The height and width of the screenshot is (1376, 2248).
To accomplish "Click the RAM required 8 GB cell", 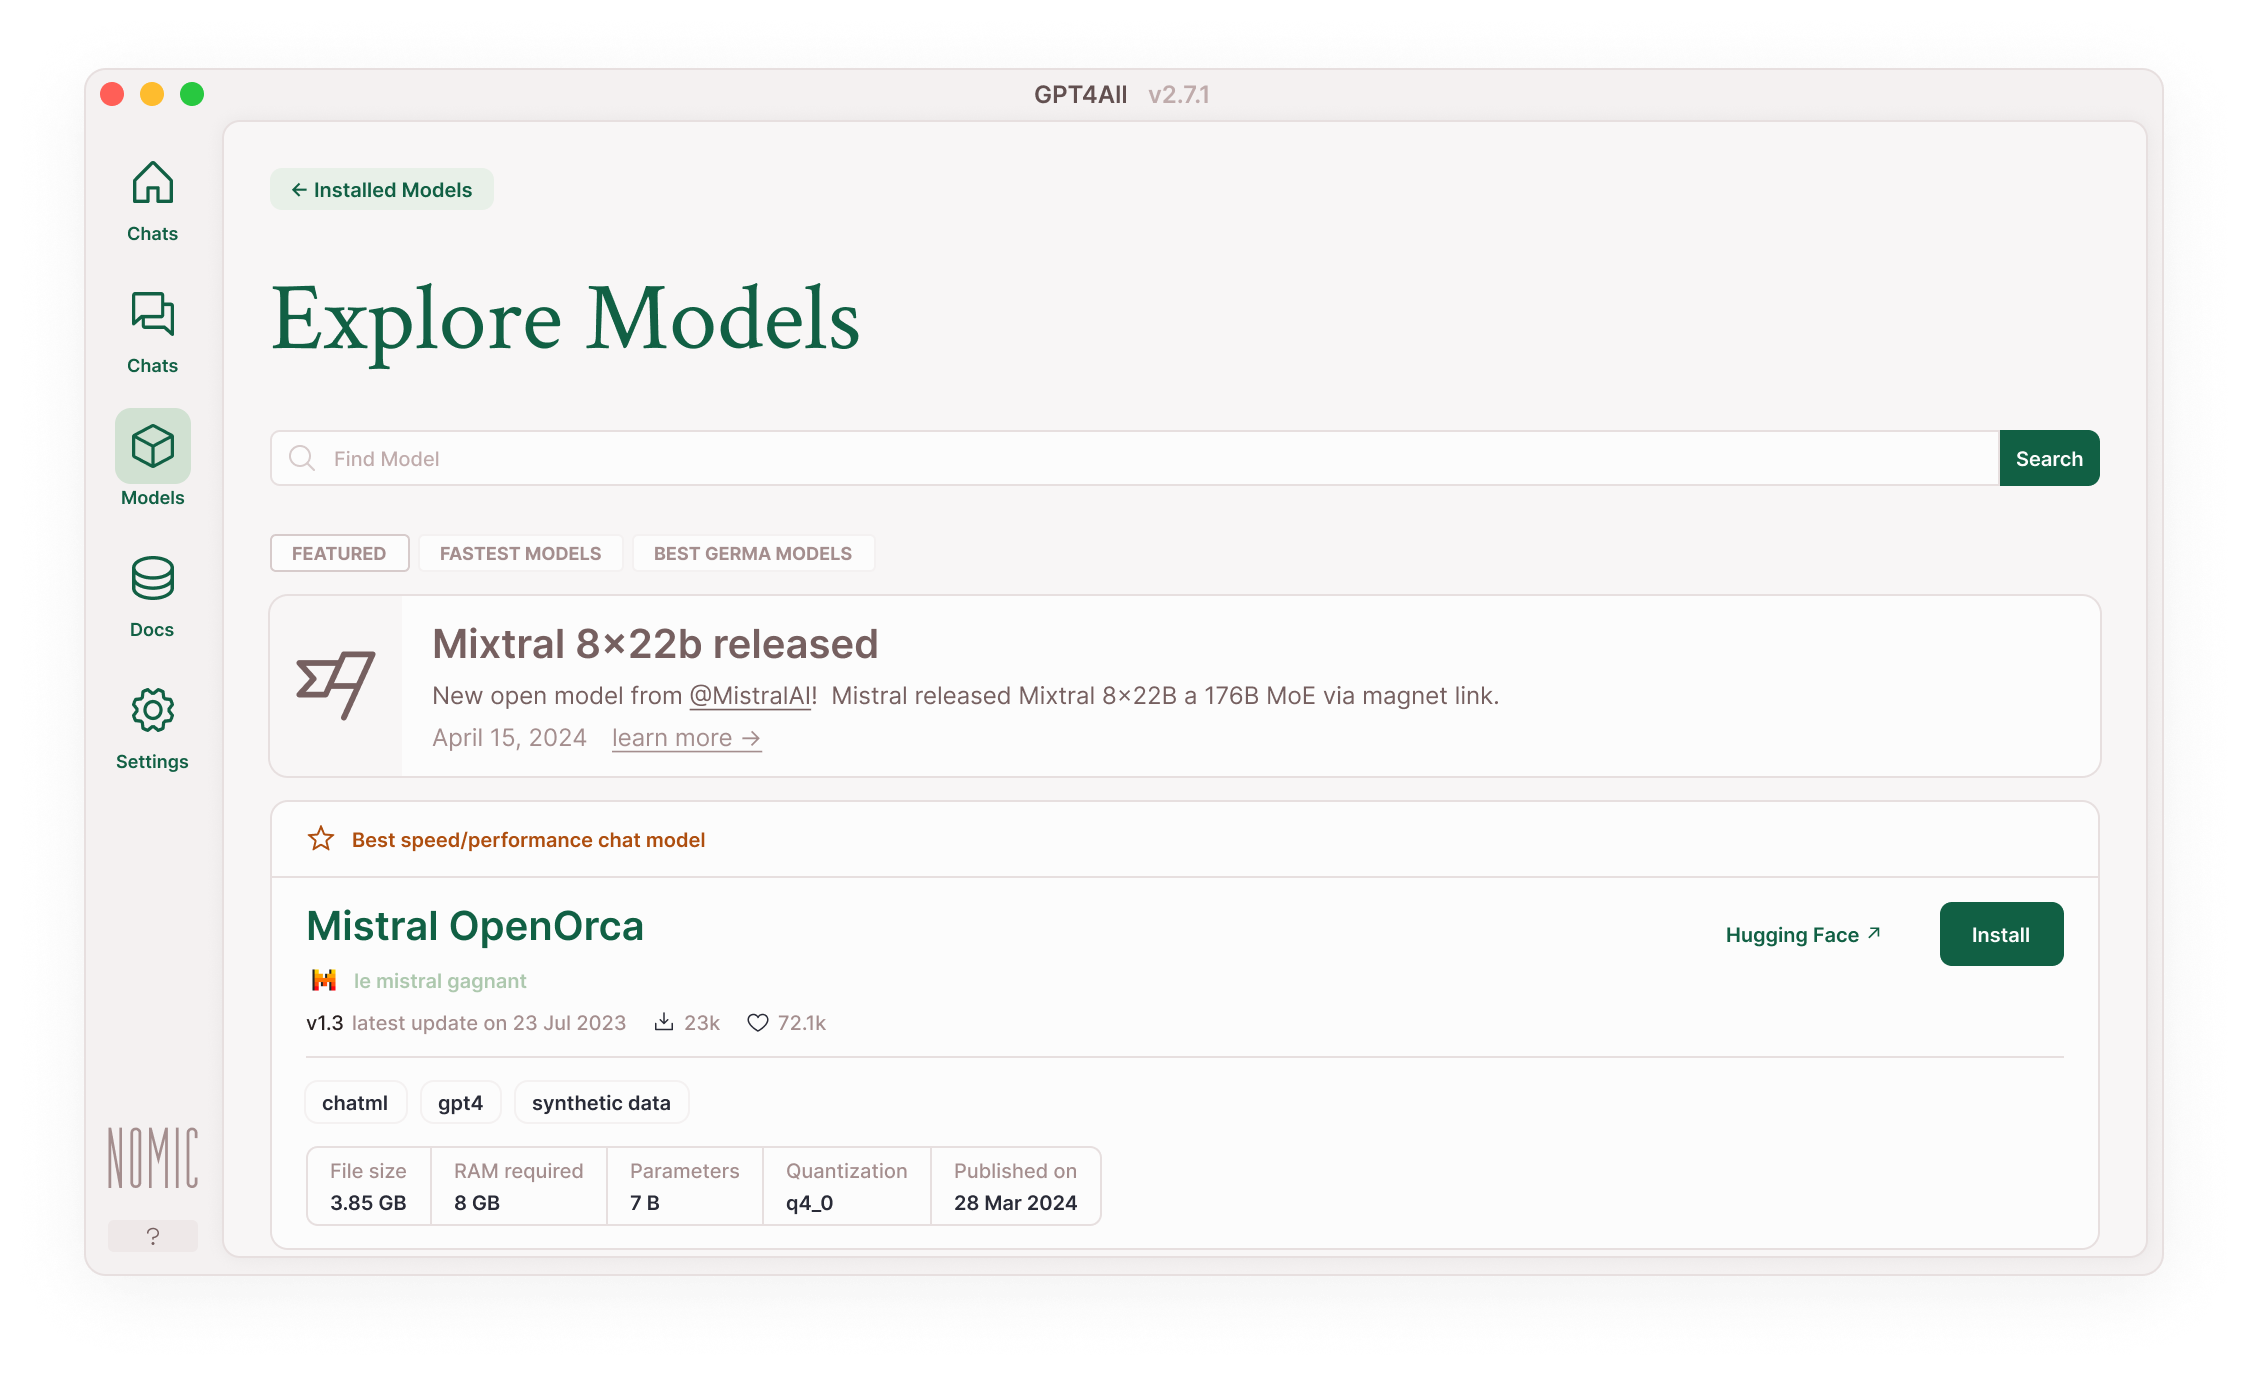I will pyautogui.click(x=519, y=1186).
